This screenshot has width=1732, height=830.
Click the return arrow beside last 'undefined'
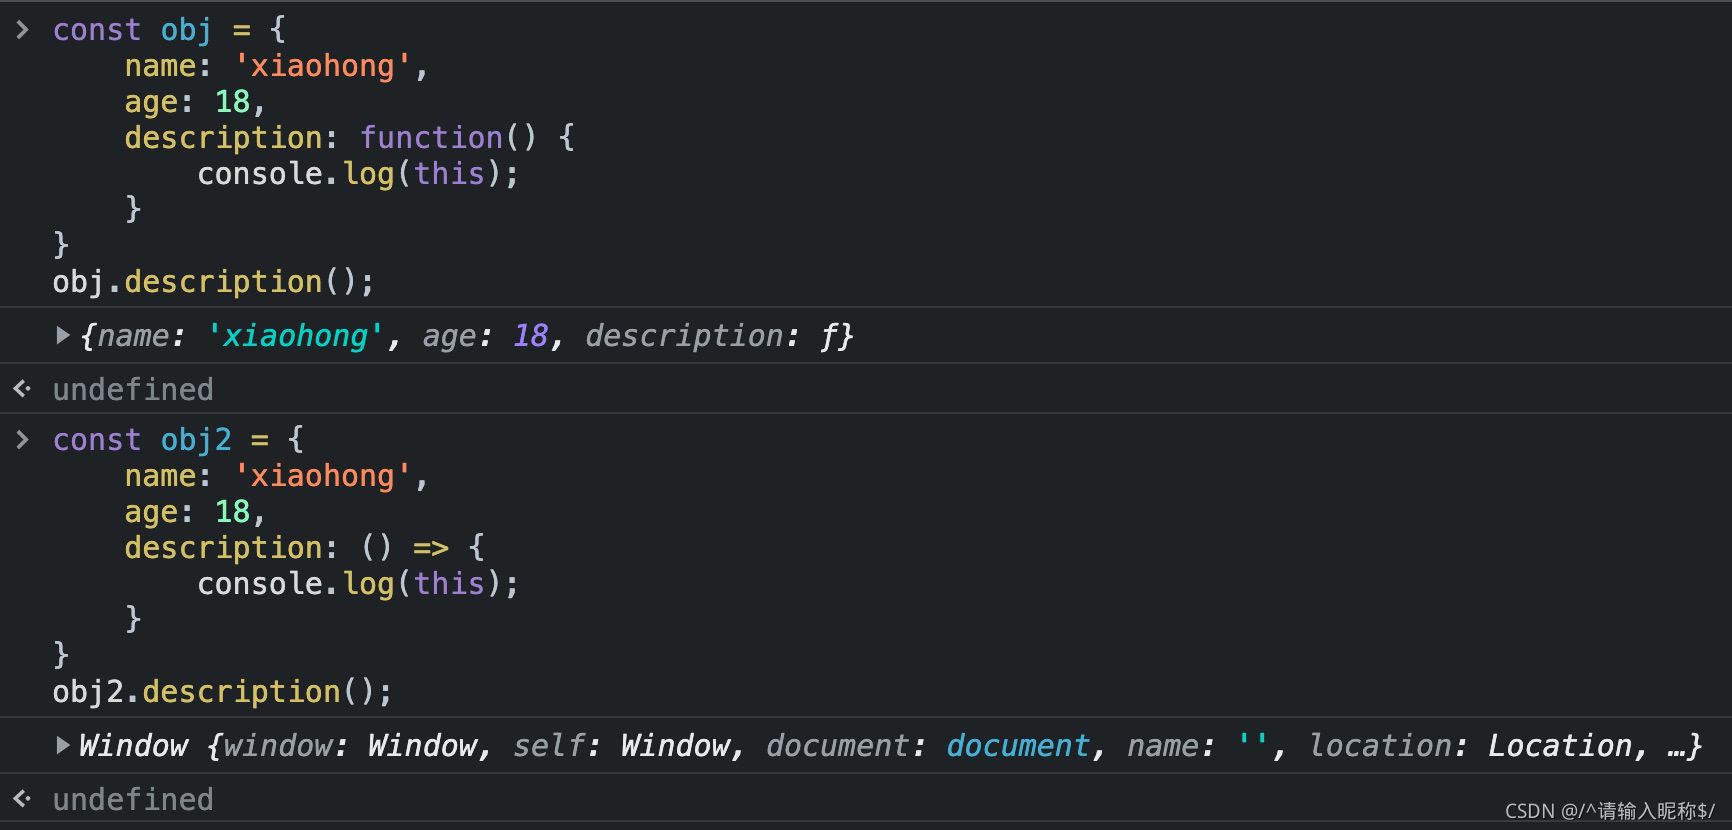click(22, 799)
